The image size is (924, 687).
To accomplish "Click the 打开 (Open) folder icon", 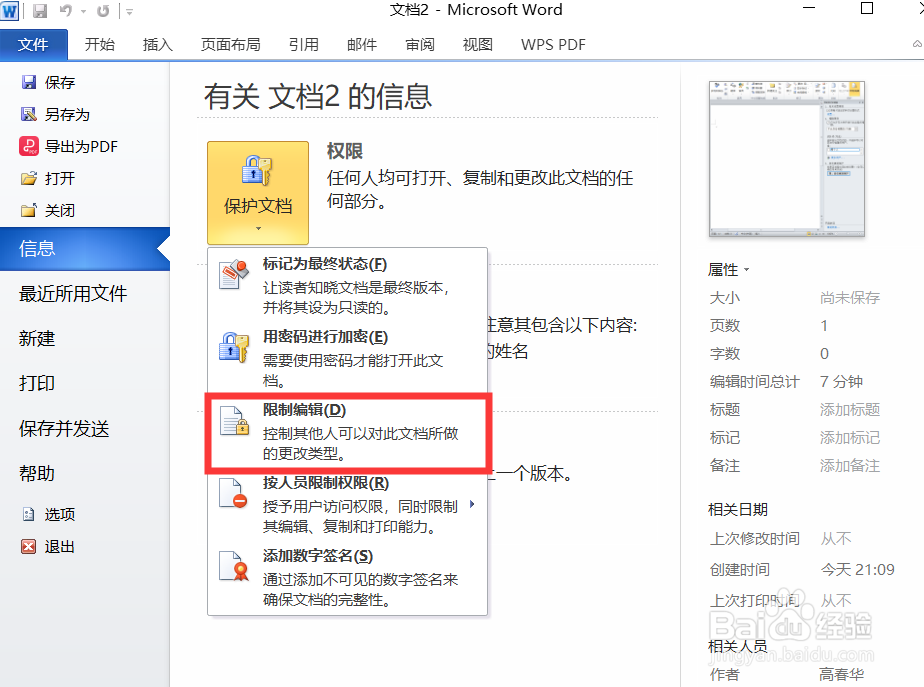I will click(x=31, y=178).
